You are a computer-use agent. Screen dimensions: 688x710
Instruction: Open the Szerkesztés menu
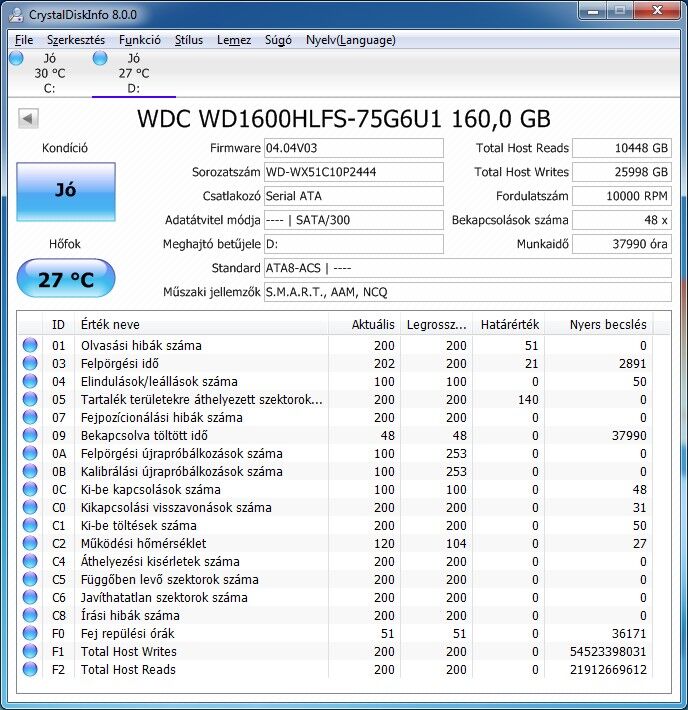(76, 40)
